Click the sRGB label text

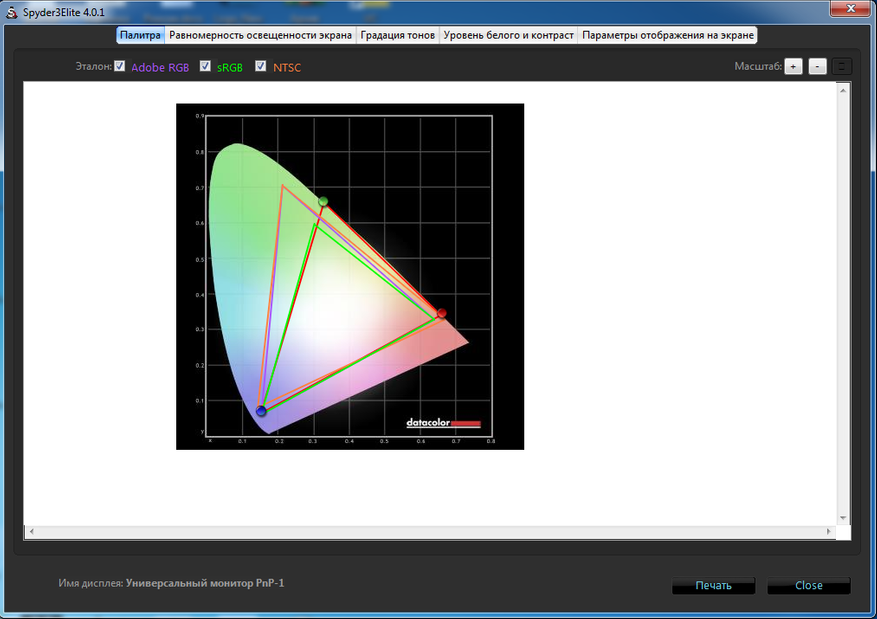[x=230, y=67]
